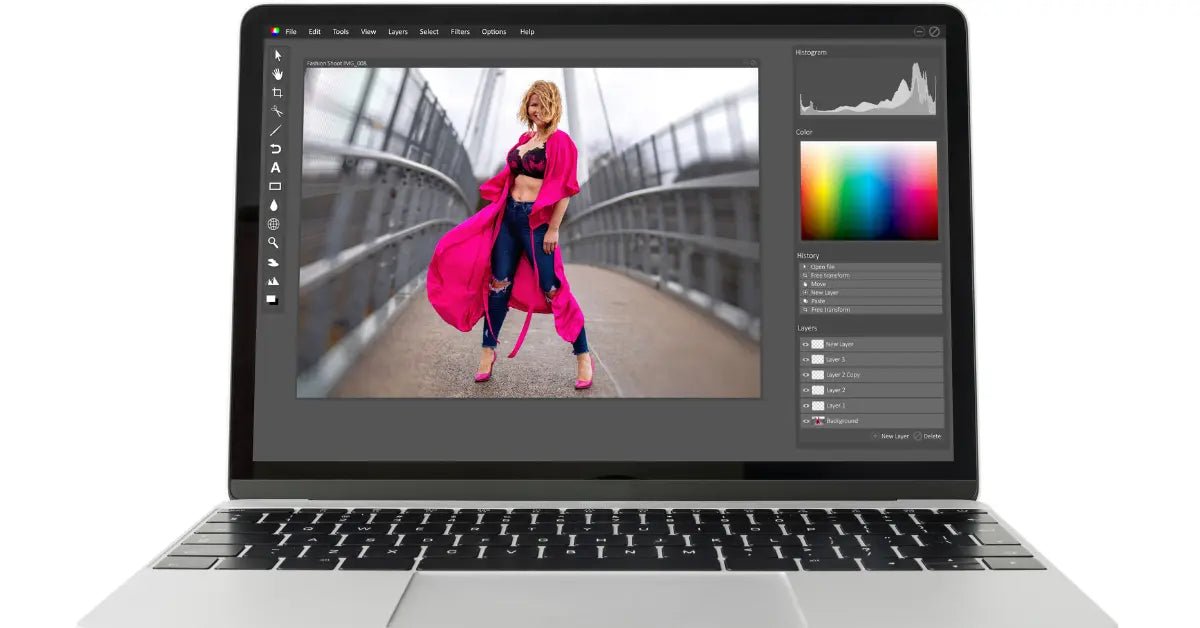Click the Text tool (A icon)
This screenshot has width=1200, height=628.
tap(276, 168)
